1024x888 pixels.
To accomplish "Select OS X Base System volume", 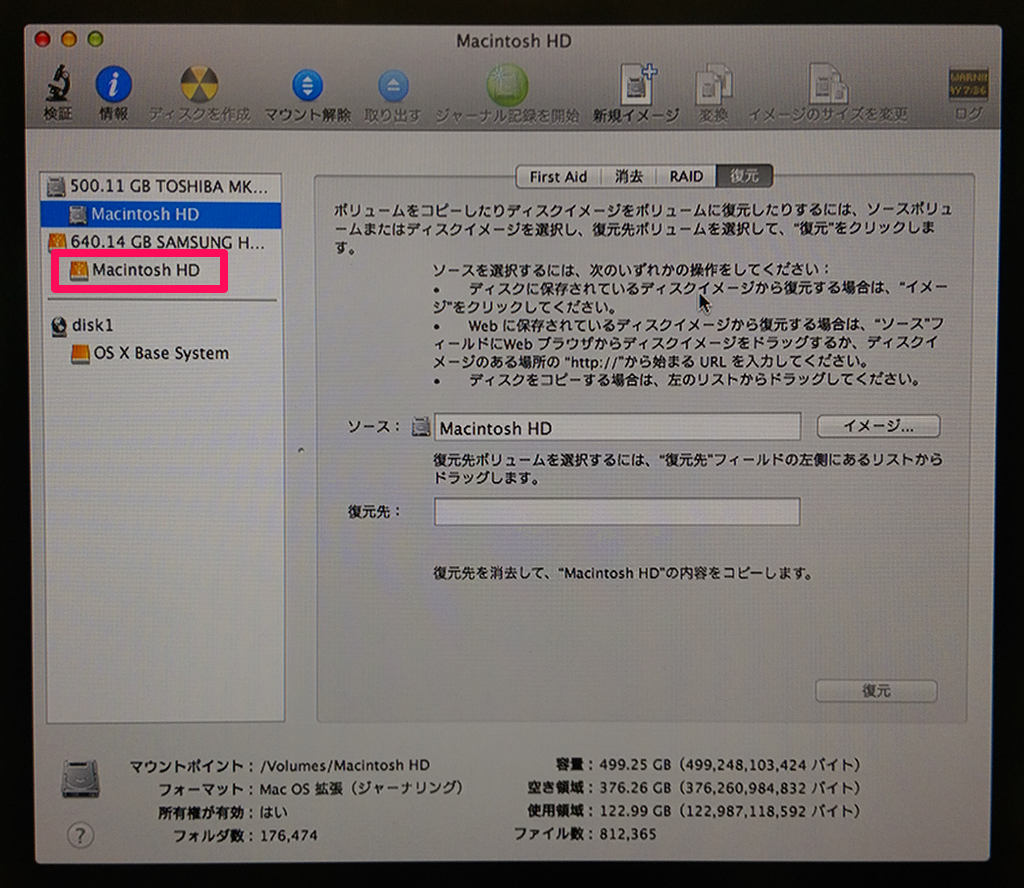I will tap(159, 354).
